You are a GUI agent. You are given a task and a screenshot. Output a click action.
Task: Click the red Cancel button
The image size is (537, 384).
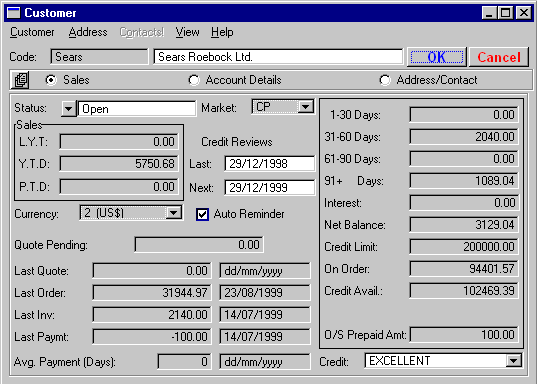(x=499, y=57)
